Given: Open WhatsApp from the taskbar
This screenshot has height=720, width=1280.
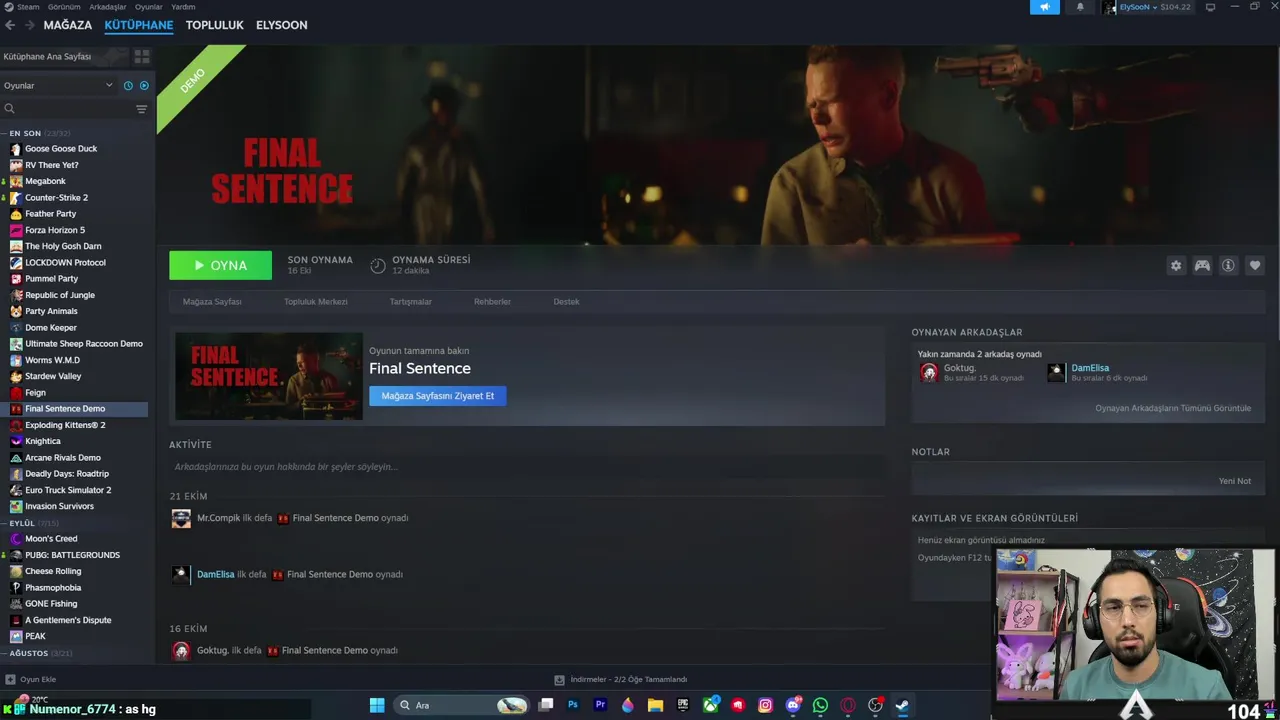Looking at the screenshot, I should click(821, 705).
